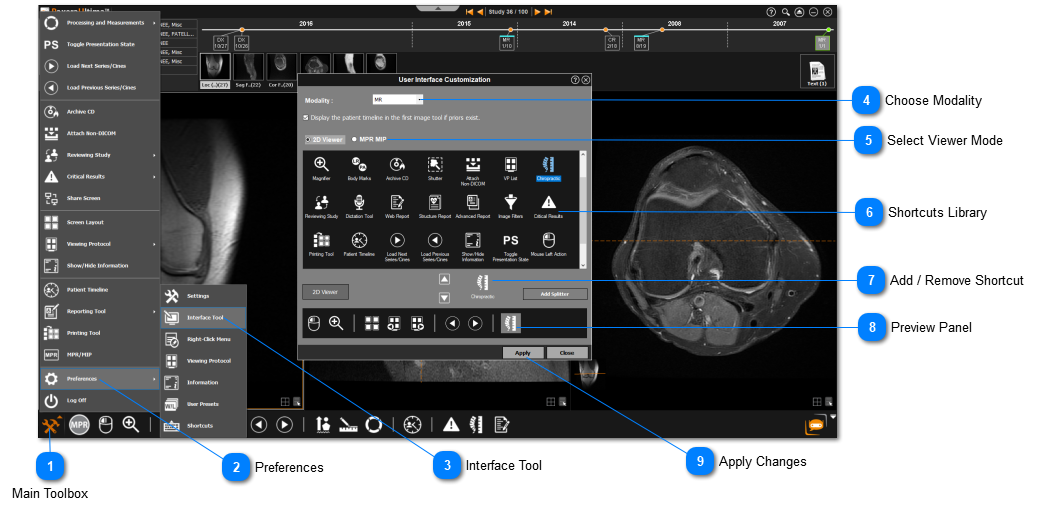Click the shortcuts library vertical scrollbar
Screen dimensions: 1040x517
[x=583, y=210]
